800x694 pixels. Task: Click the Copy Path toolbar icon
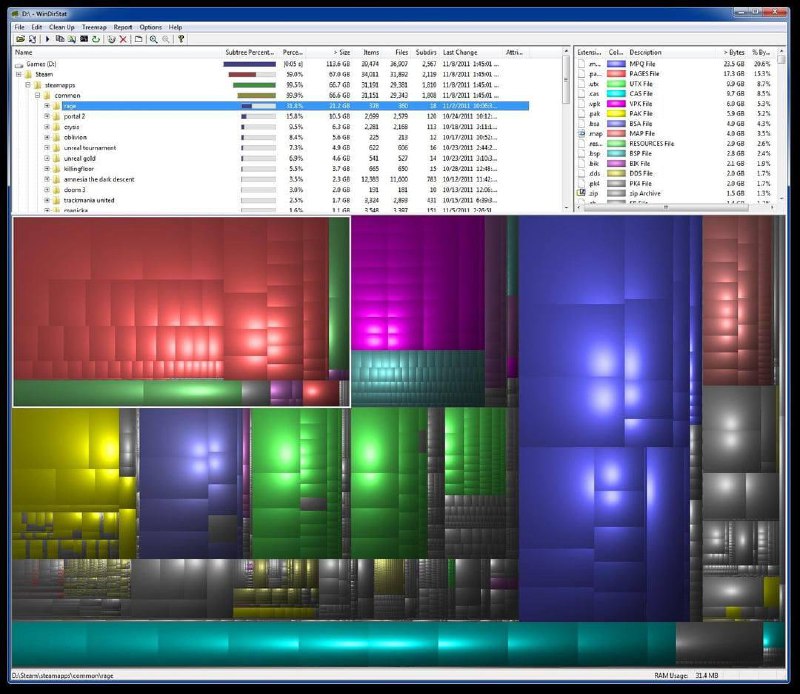tap(60, 39)
